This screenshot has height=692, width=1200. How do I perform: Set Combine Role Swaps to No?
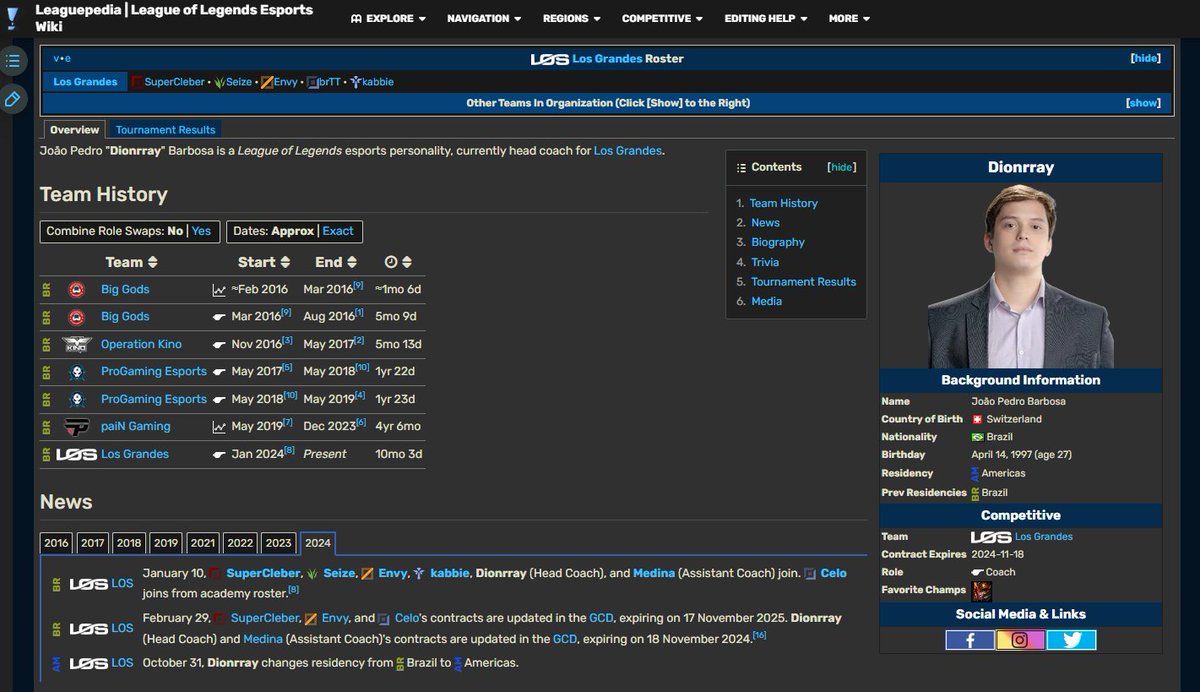175,231
